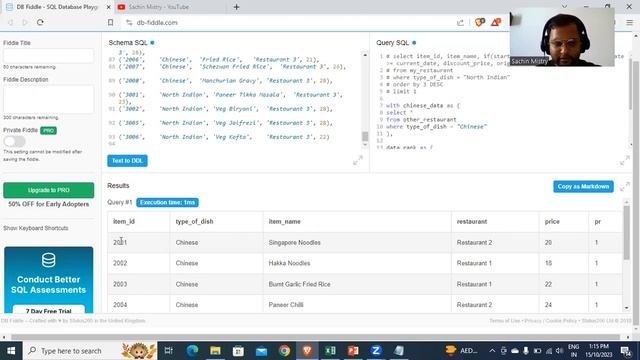This screenshot has width=640, height=360.
Task: Open Brave Rewards triangle icon
Action: click(x=496, y=22)
